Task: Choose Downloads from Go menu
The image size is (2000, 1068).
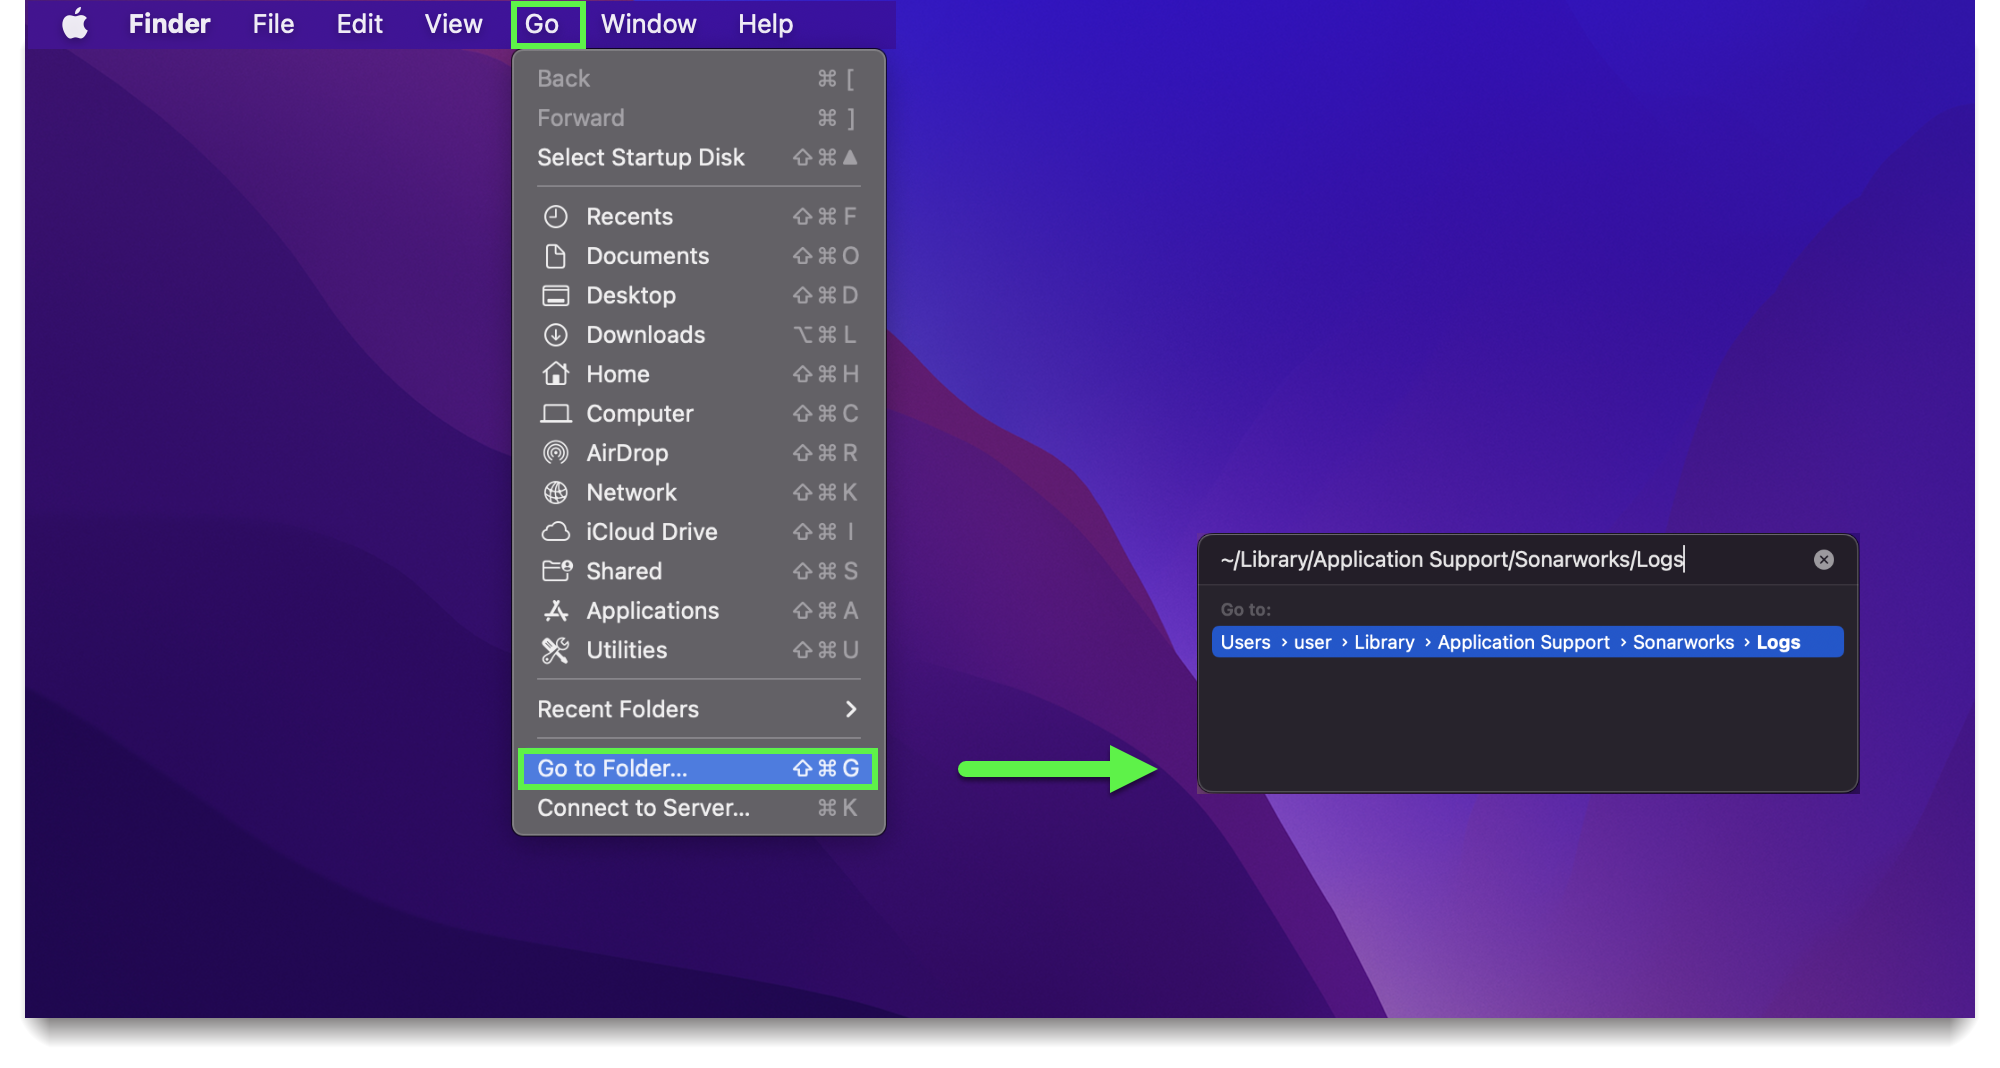Action: (x=698, y=335)
